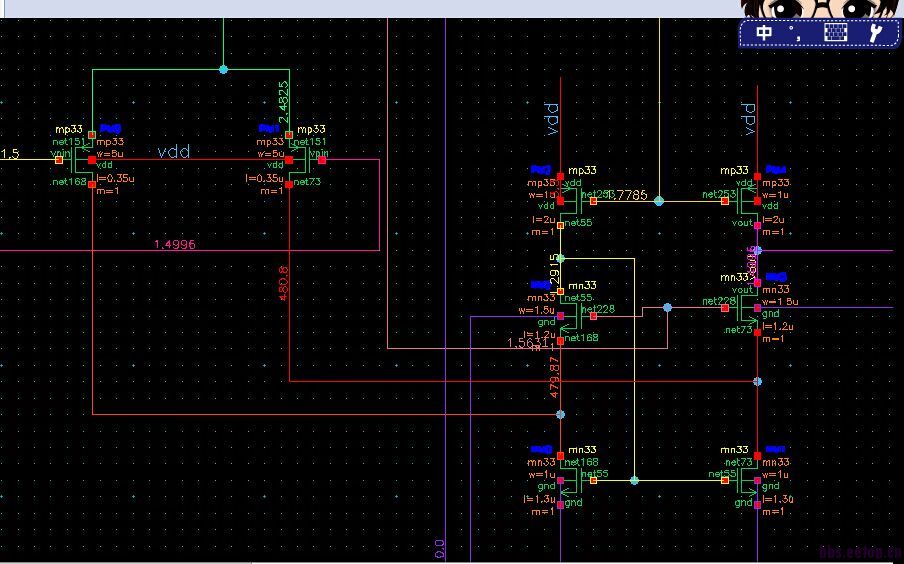The height and width of the screenshot is (564, 904).
Task: Open IME settings wrench icon
Action: (875, 32)
